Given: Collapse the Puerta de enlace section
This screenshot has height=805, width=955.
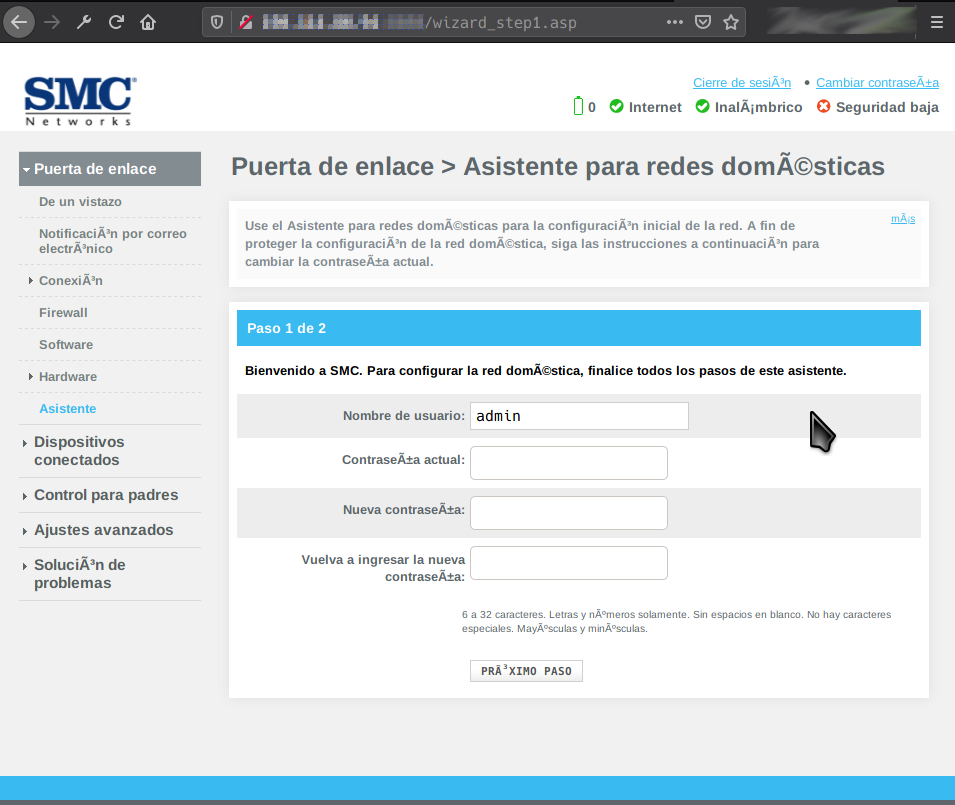Looking at the screenshot, I should (95, 169).
